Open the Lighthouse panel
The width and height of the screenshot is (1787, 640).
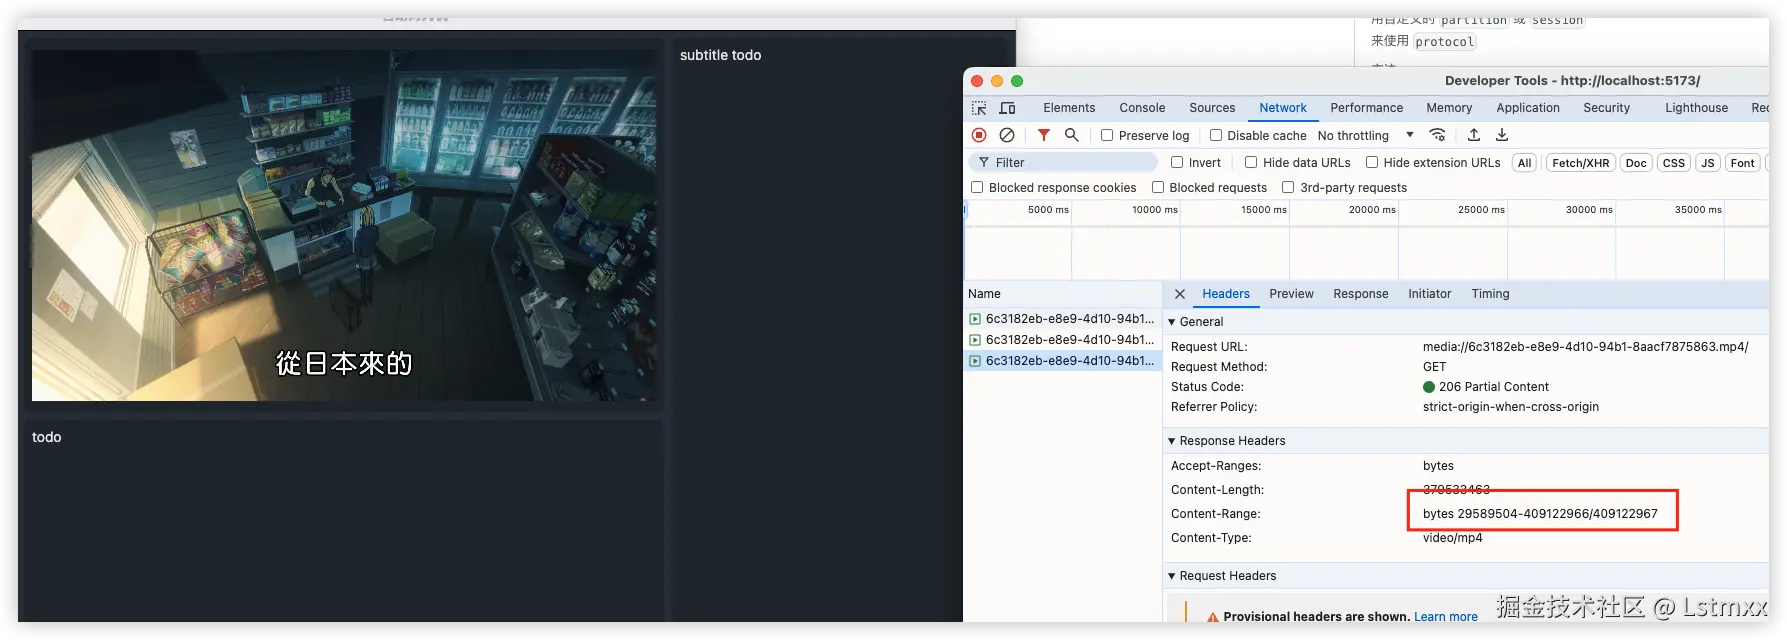click(x=1696, y=108)
